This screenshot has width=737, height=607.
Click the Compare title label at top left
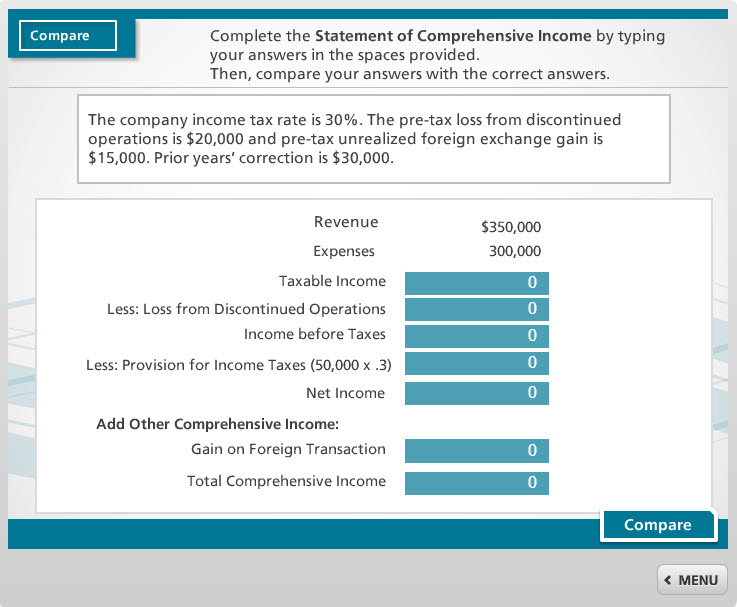coord(68,35)
